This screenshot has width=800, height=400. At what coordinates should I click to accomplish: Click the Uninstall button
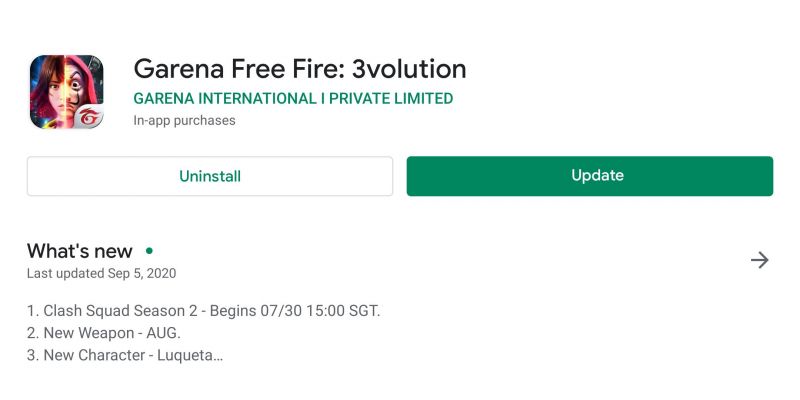pyautogui.click(x=210, y=176)
